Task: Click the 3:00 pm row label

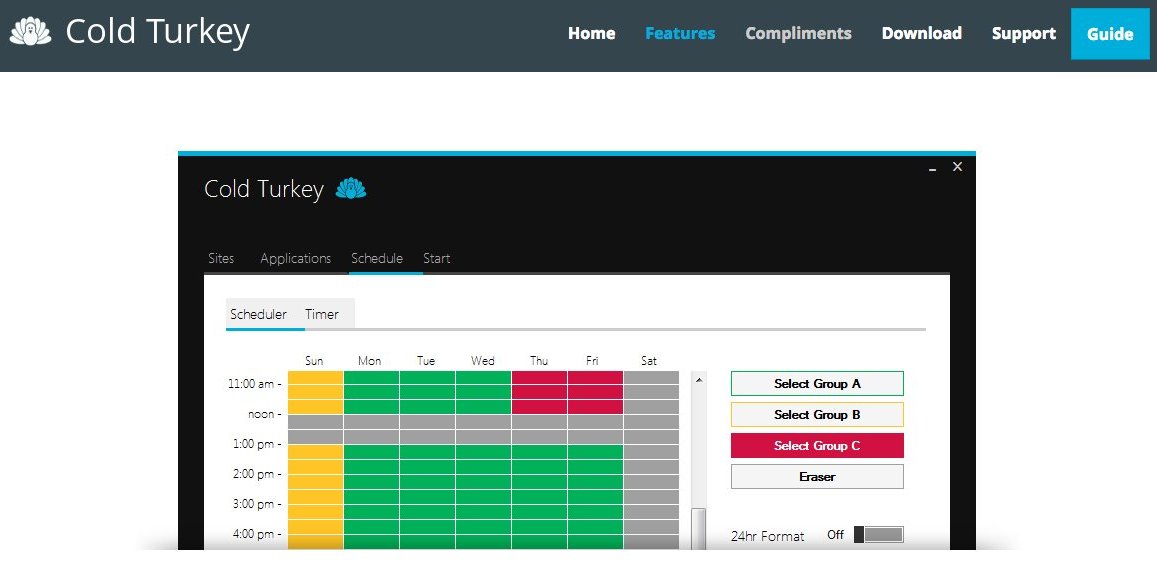Action: [x=258, y=504]
